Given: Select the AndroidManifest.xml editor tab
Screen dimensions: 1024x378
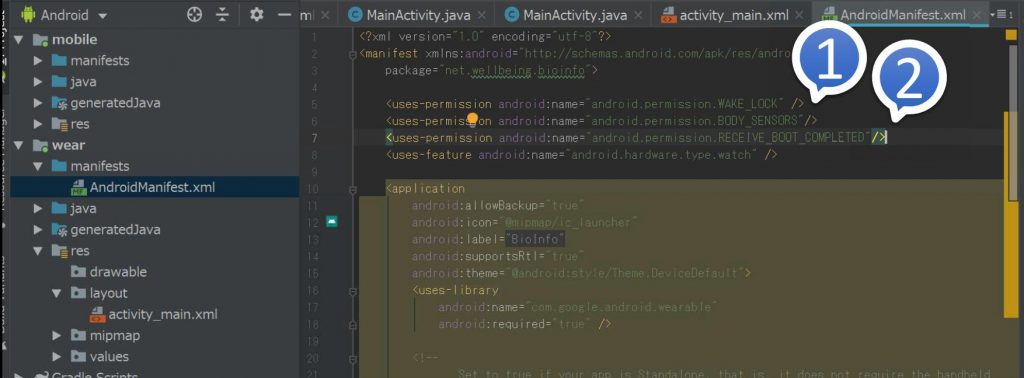Looking at the screenshot, I should click(x=903, y=14).
